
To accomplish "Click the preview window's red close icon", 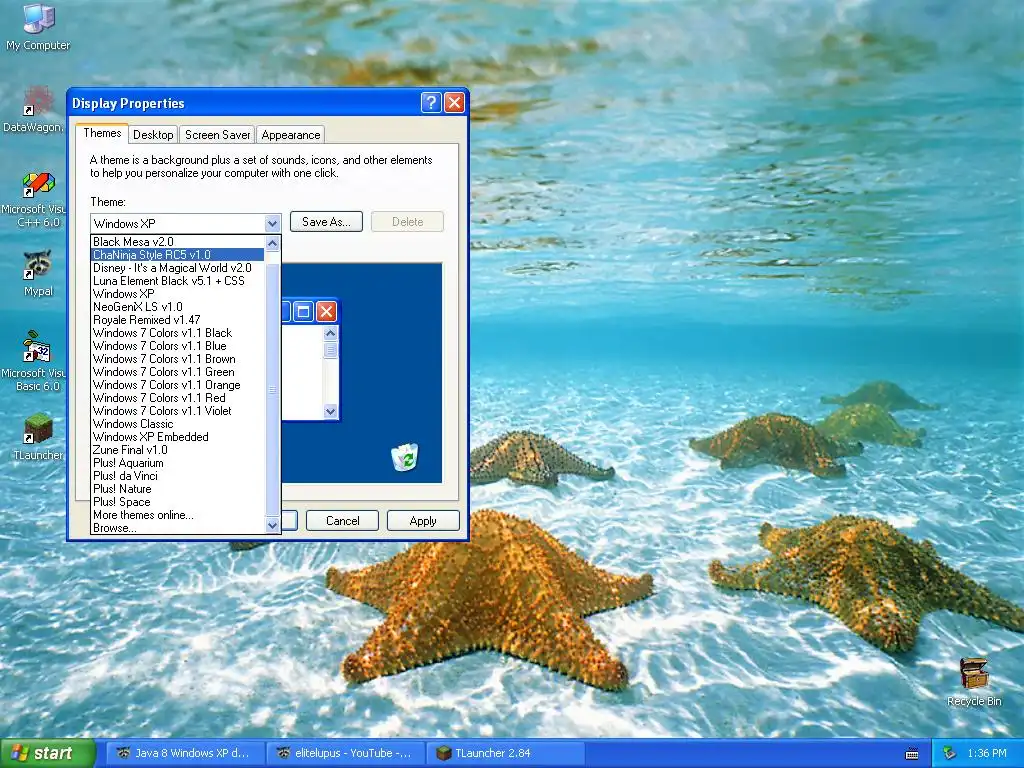I will click(326, 312).
